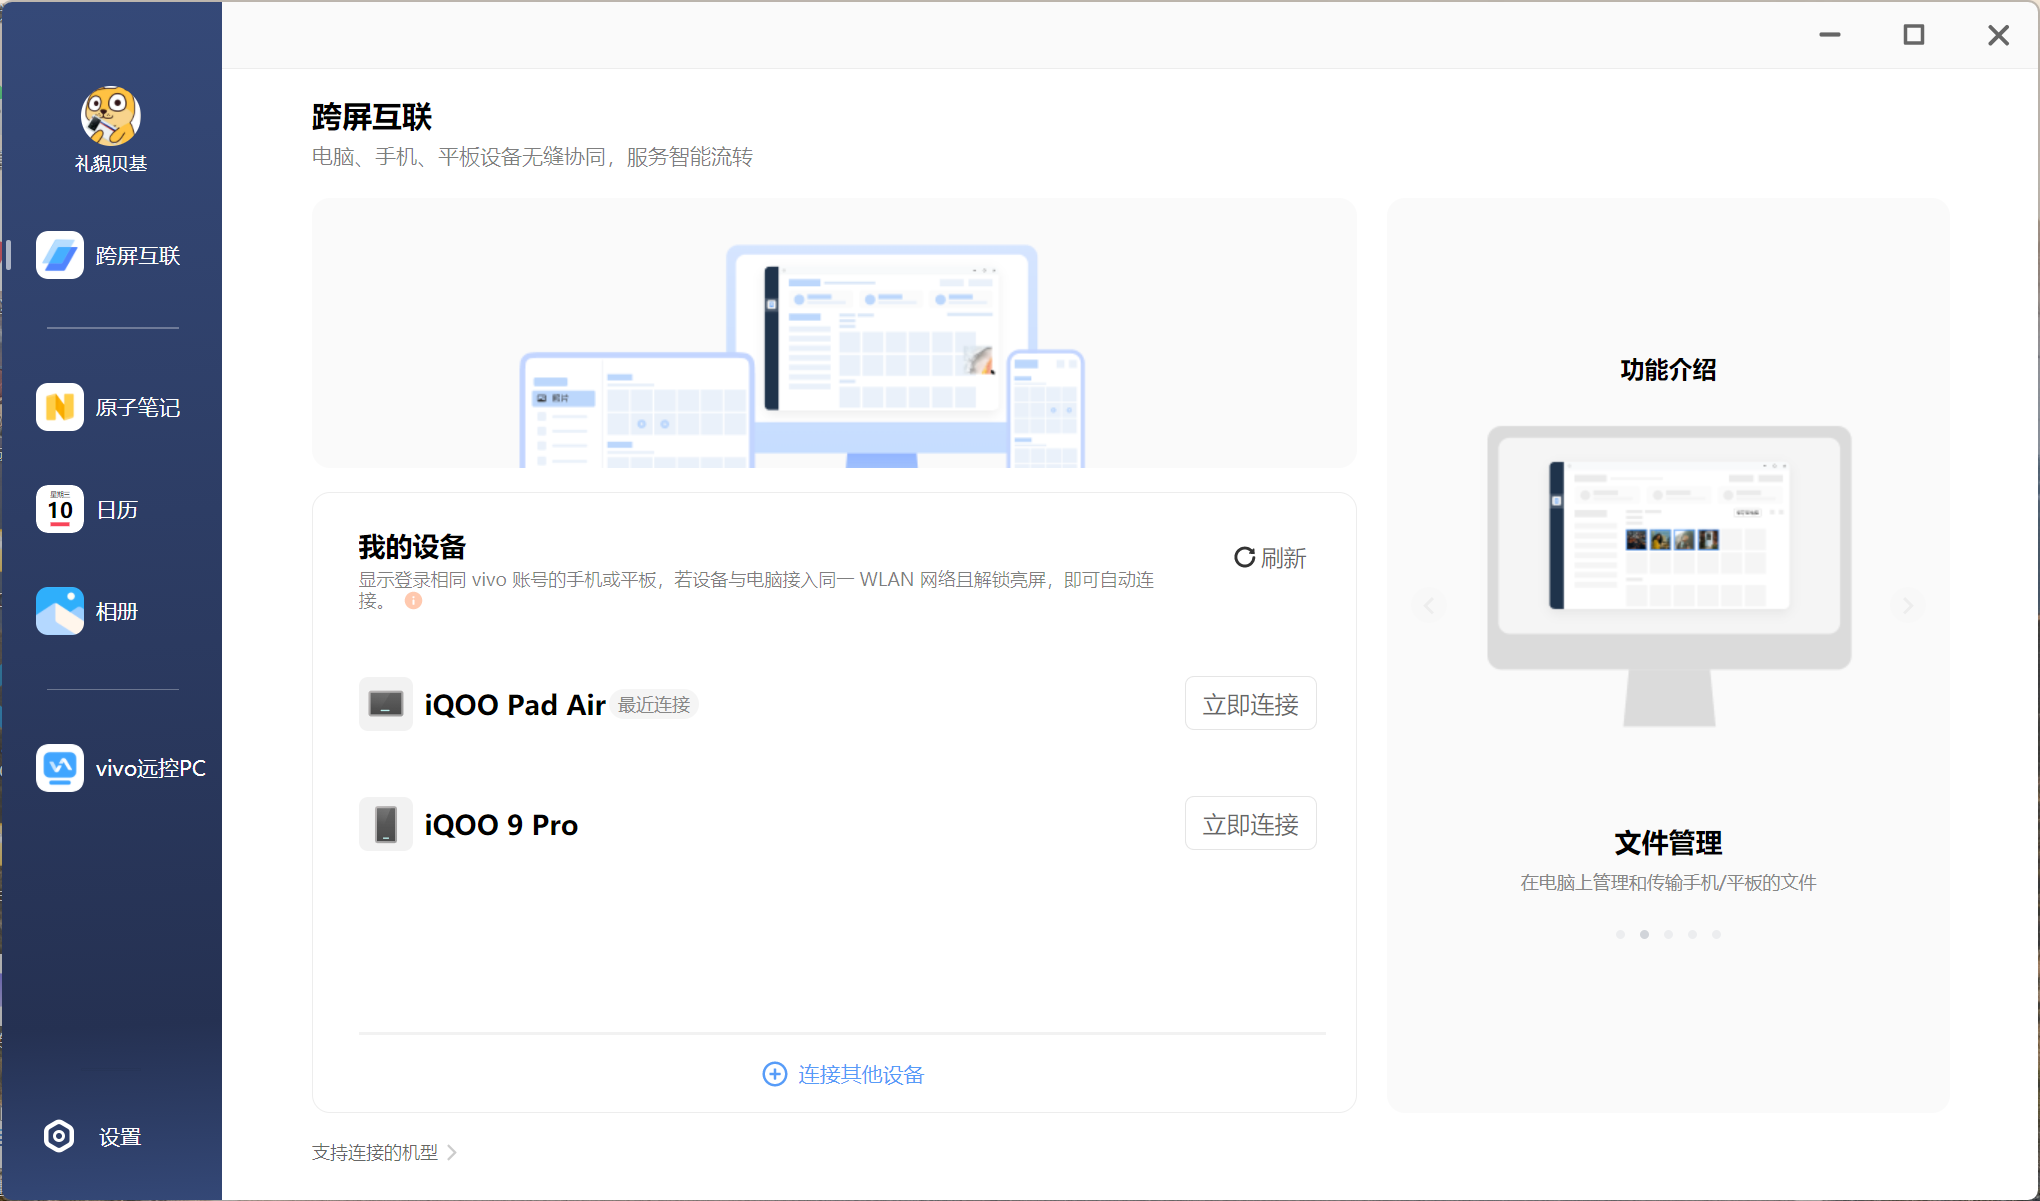This screenshot has width=2040, height=1201.
Task: Open the user avatar profile picture
Action: coord(111,116)
